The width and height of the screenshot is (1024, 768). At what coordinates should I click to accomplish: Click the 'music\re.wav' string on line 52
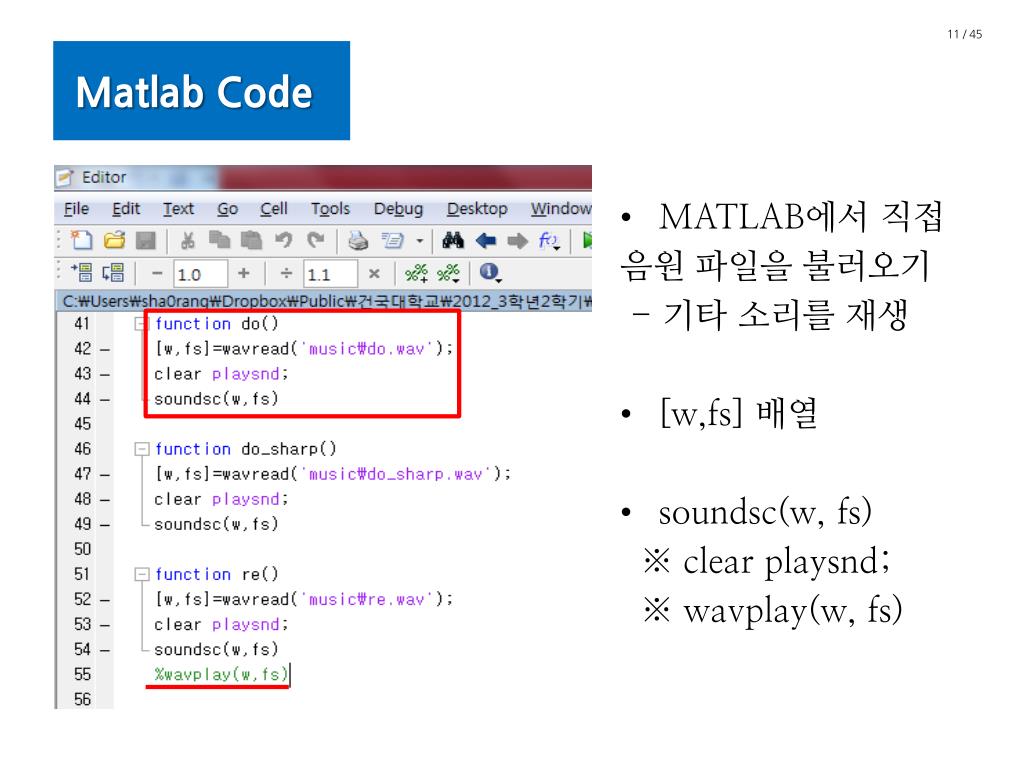(x=365, y=600)
